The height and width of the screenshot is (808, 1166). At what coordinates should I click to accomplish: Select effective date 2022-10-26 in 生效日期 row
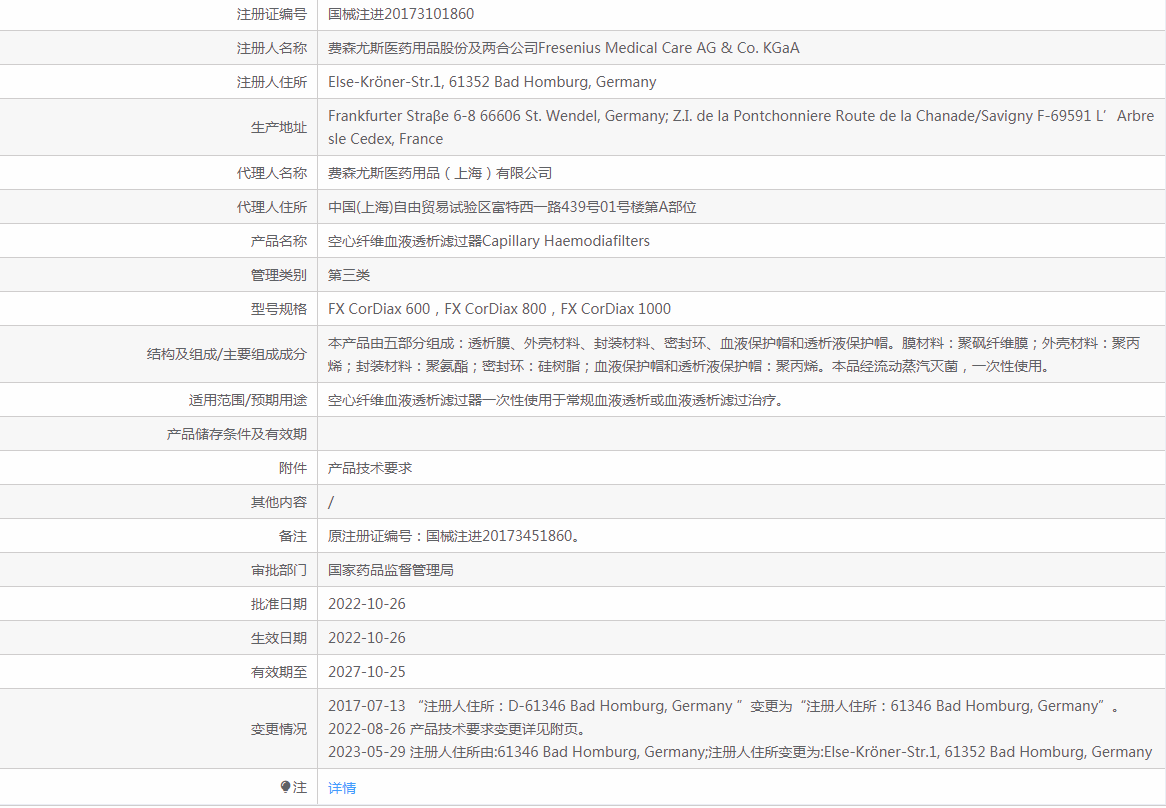click(x=367, y=639)
